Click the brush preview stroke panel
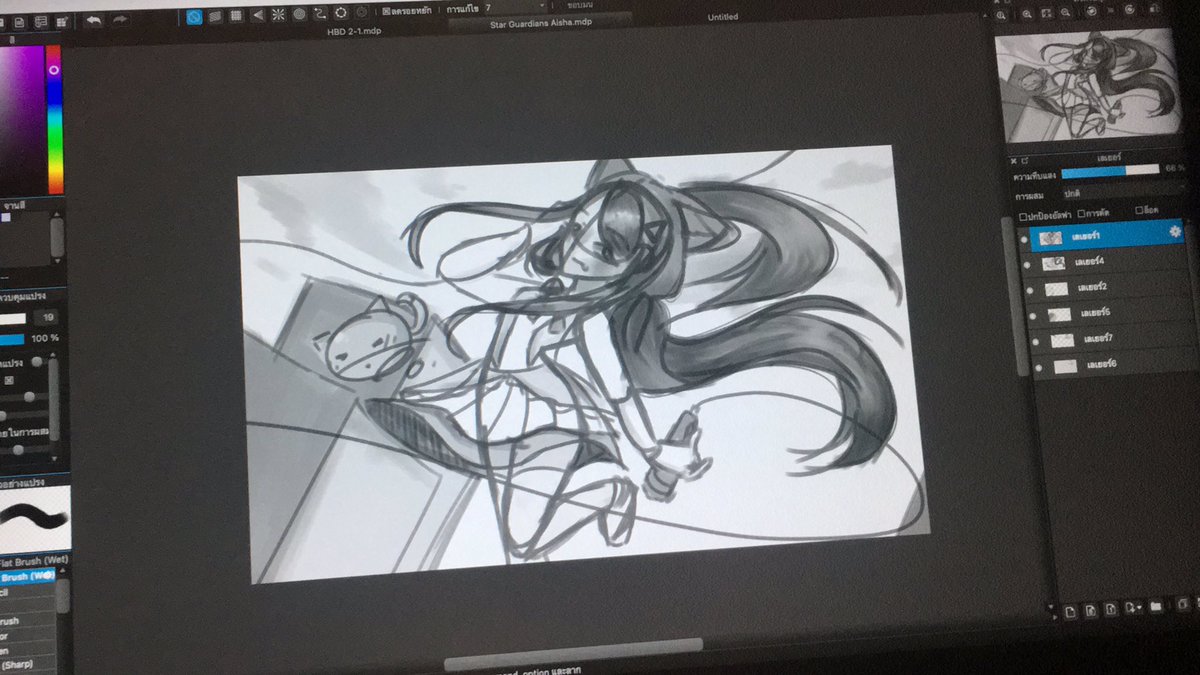 point(34,519)
